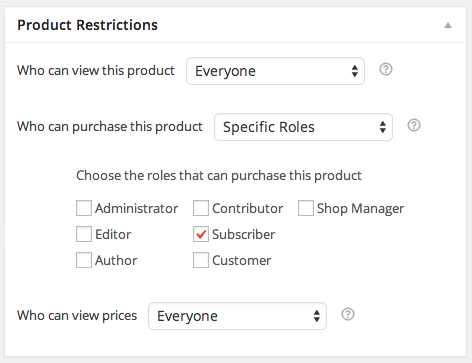Uncheck the Subscriber role checkbox
472x363 pixels.
[x=201, y=234]
